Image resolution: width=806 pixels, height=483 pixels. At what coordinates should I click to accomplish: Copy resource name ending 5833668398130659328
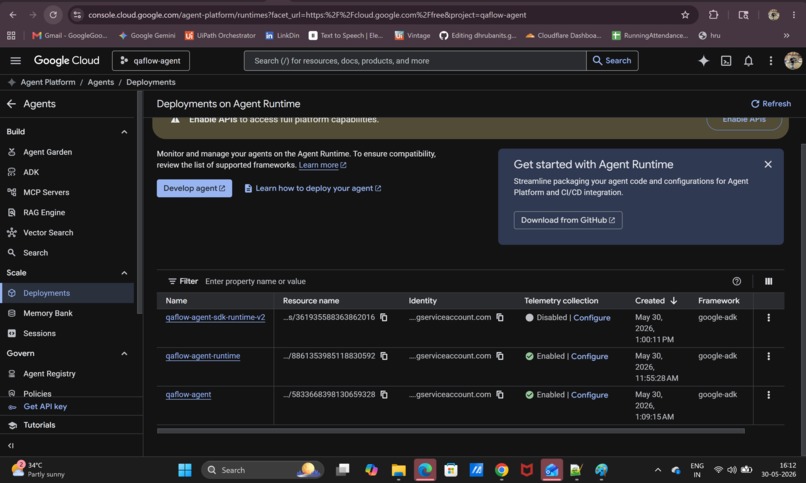click(x=384, y=395)
